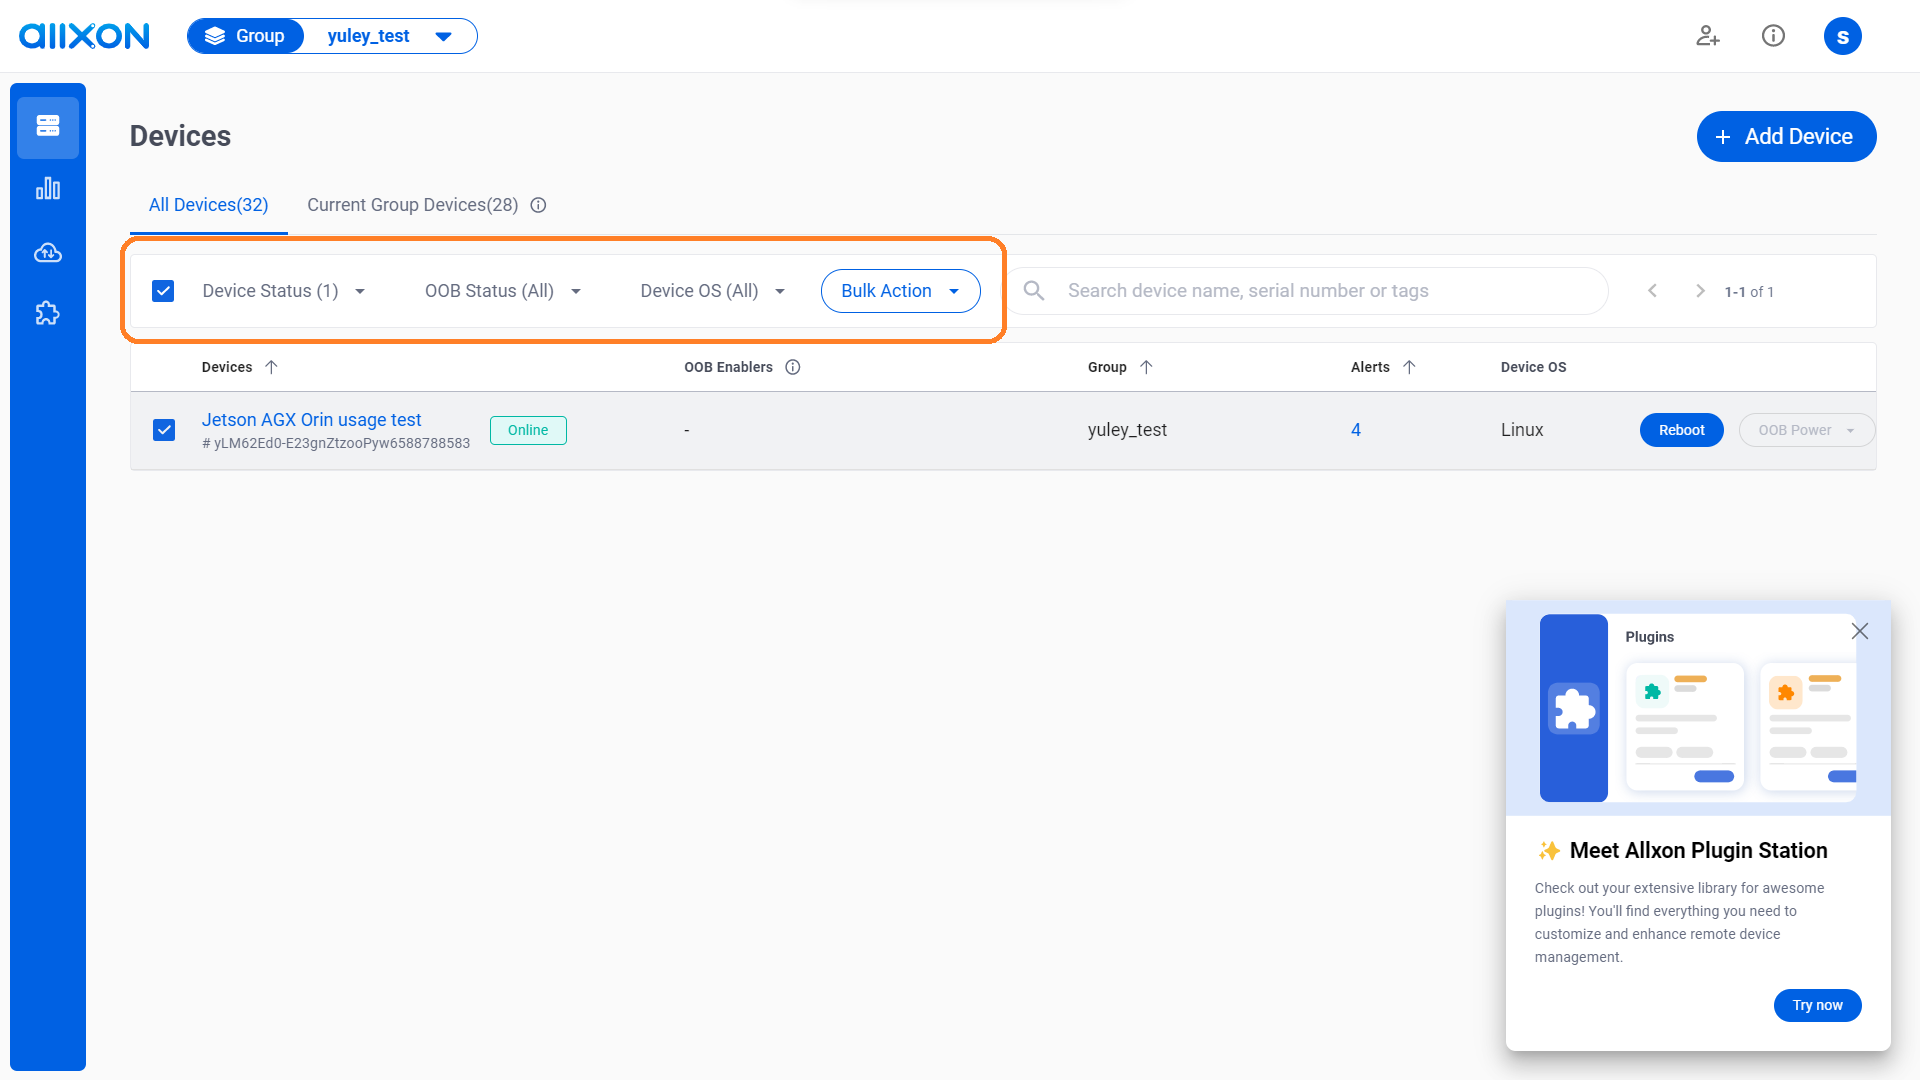1920x1080 pixels.
Task: Click the Linux device OS cell
Action: click(1522, 430)
